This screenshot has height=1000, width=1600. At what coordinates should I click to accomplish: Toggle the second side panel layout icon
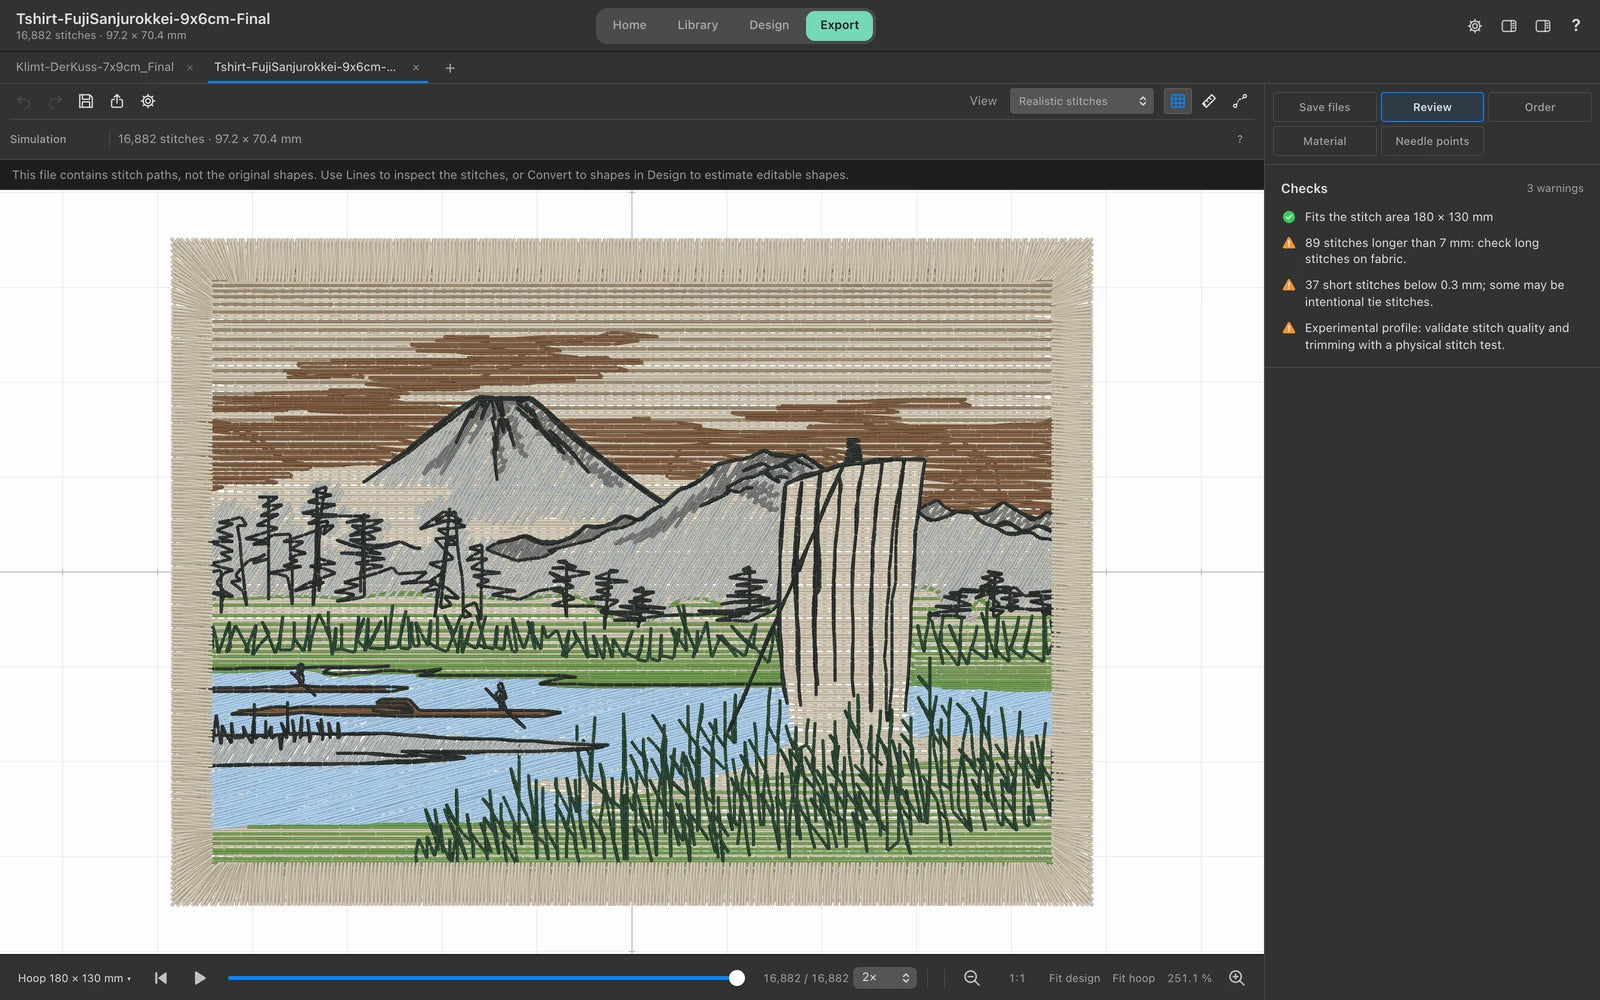click(1543, 26)
